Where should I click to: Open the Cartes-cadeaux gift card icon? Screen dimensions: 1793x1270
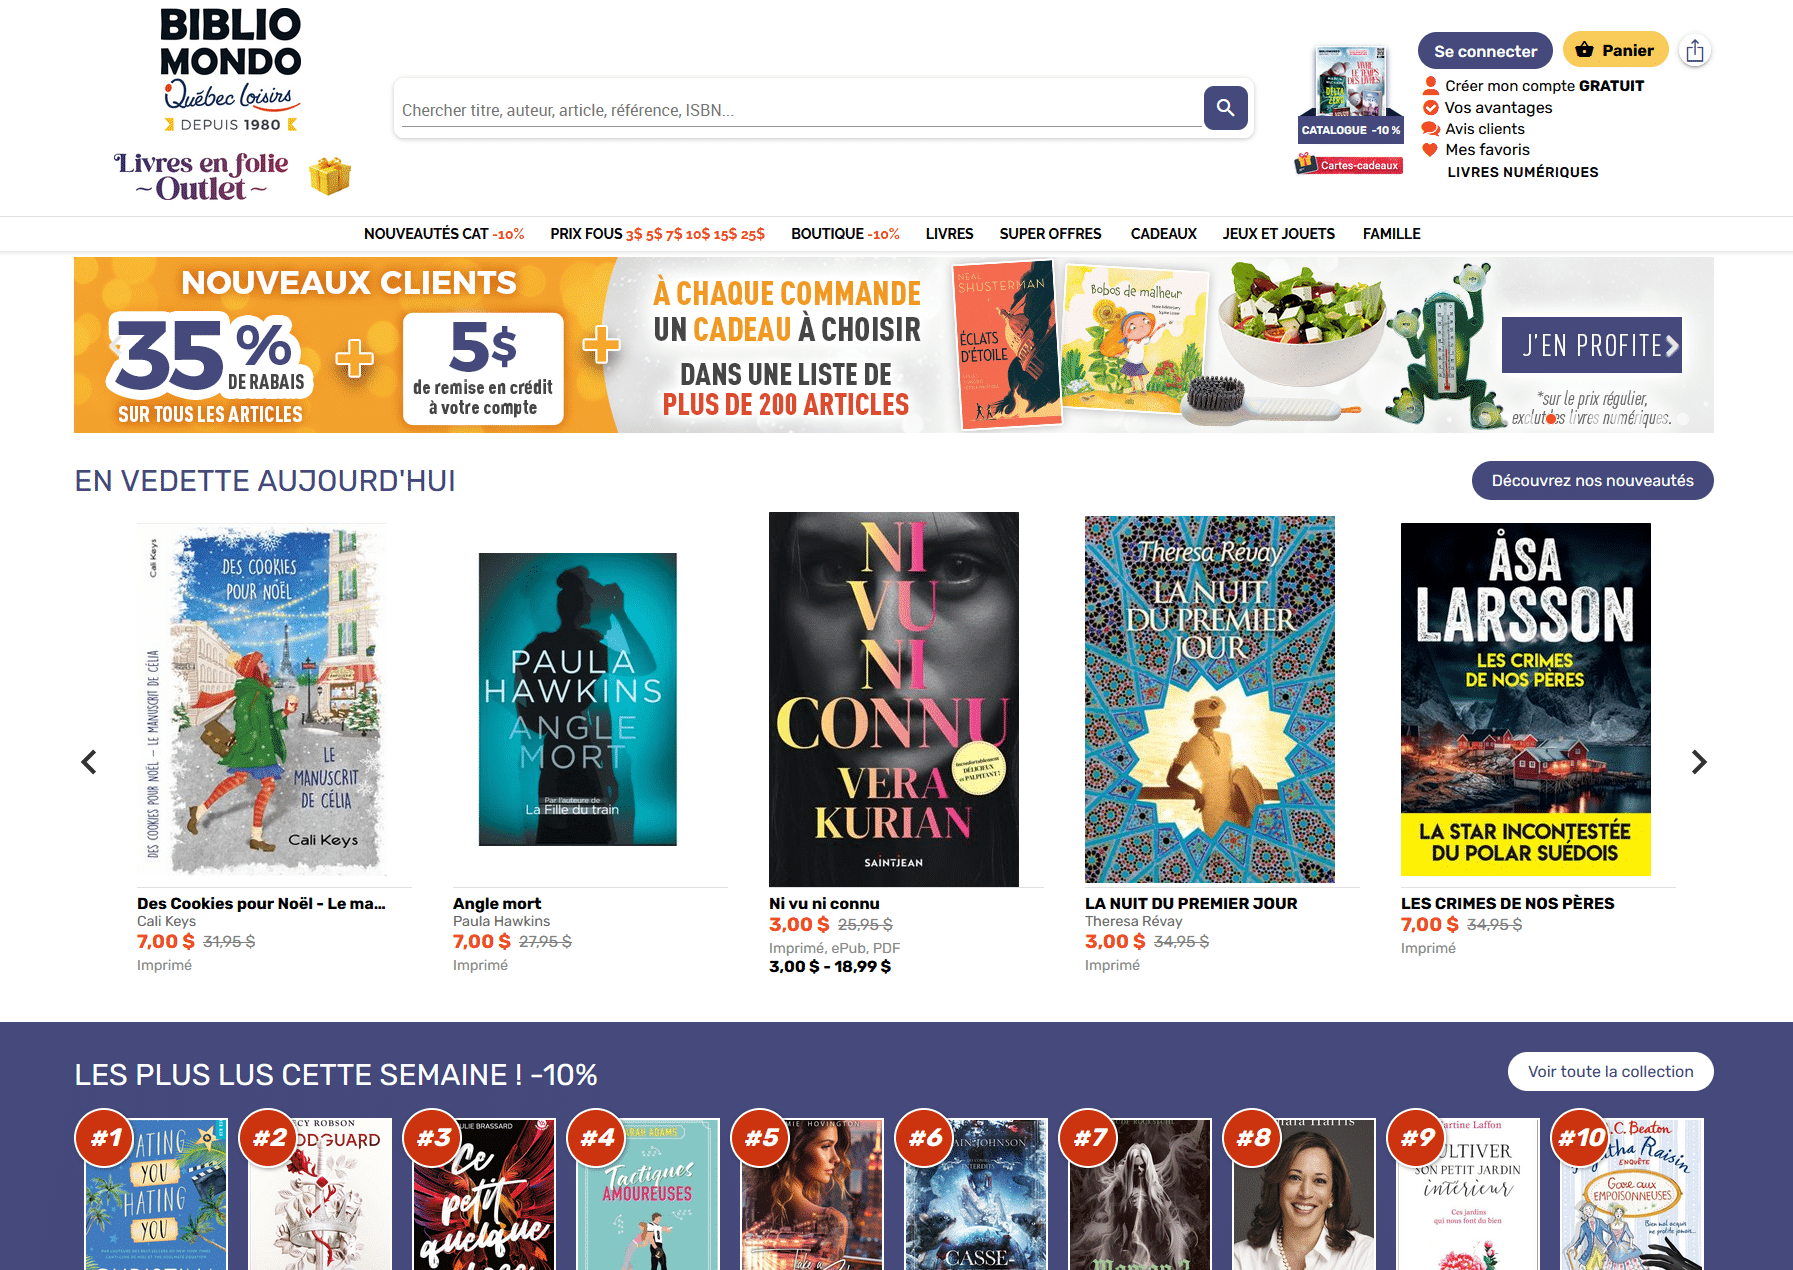pyautogui.click(x=1349, y=164)
